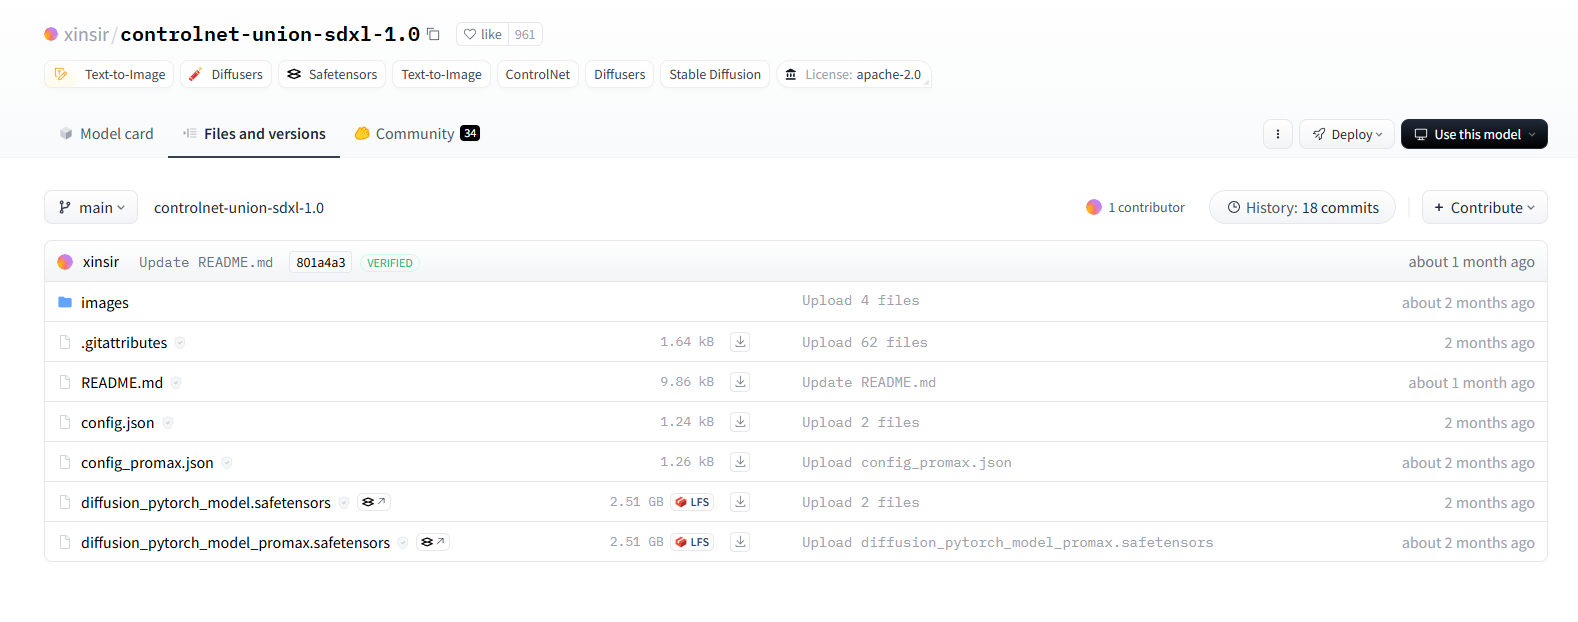Open the controlnet-union-sdxl-1.0 breadcrumb path
1578x622 pixels.
tap(239, 208)
